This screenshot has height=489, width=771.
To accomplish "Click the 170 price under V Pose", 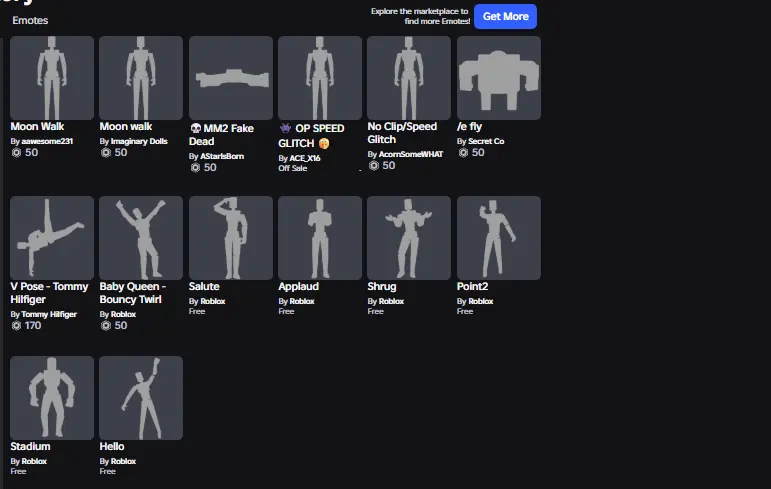I will tap(33, 325).
